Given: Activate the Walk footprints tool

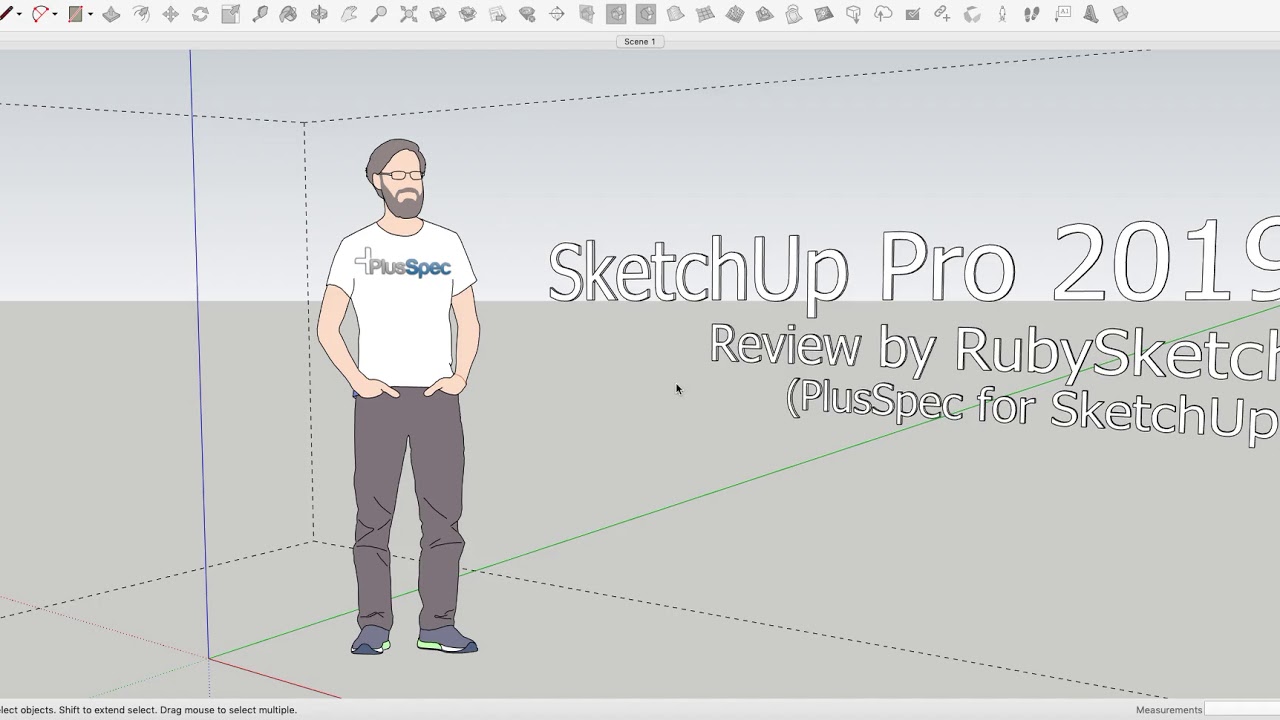Looking at the screenshot, I should pyautogui.click(x=1032, y=14).
